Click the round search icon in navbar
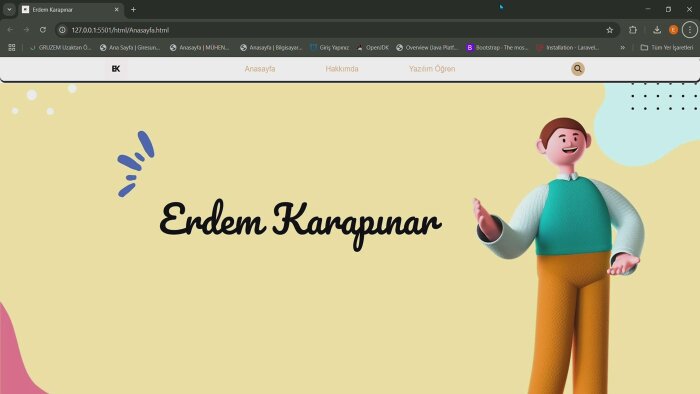700x394 pixels. tap(578, 69)
